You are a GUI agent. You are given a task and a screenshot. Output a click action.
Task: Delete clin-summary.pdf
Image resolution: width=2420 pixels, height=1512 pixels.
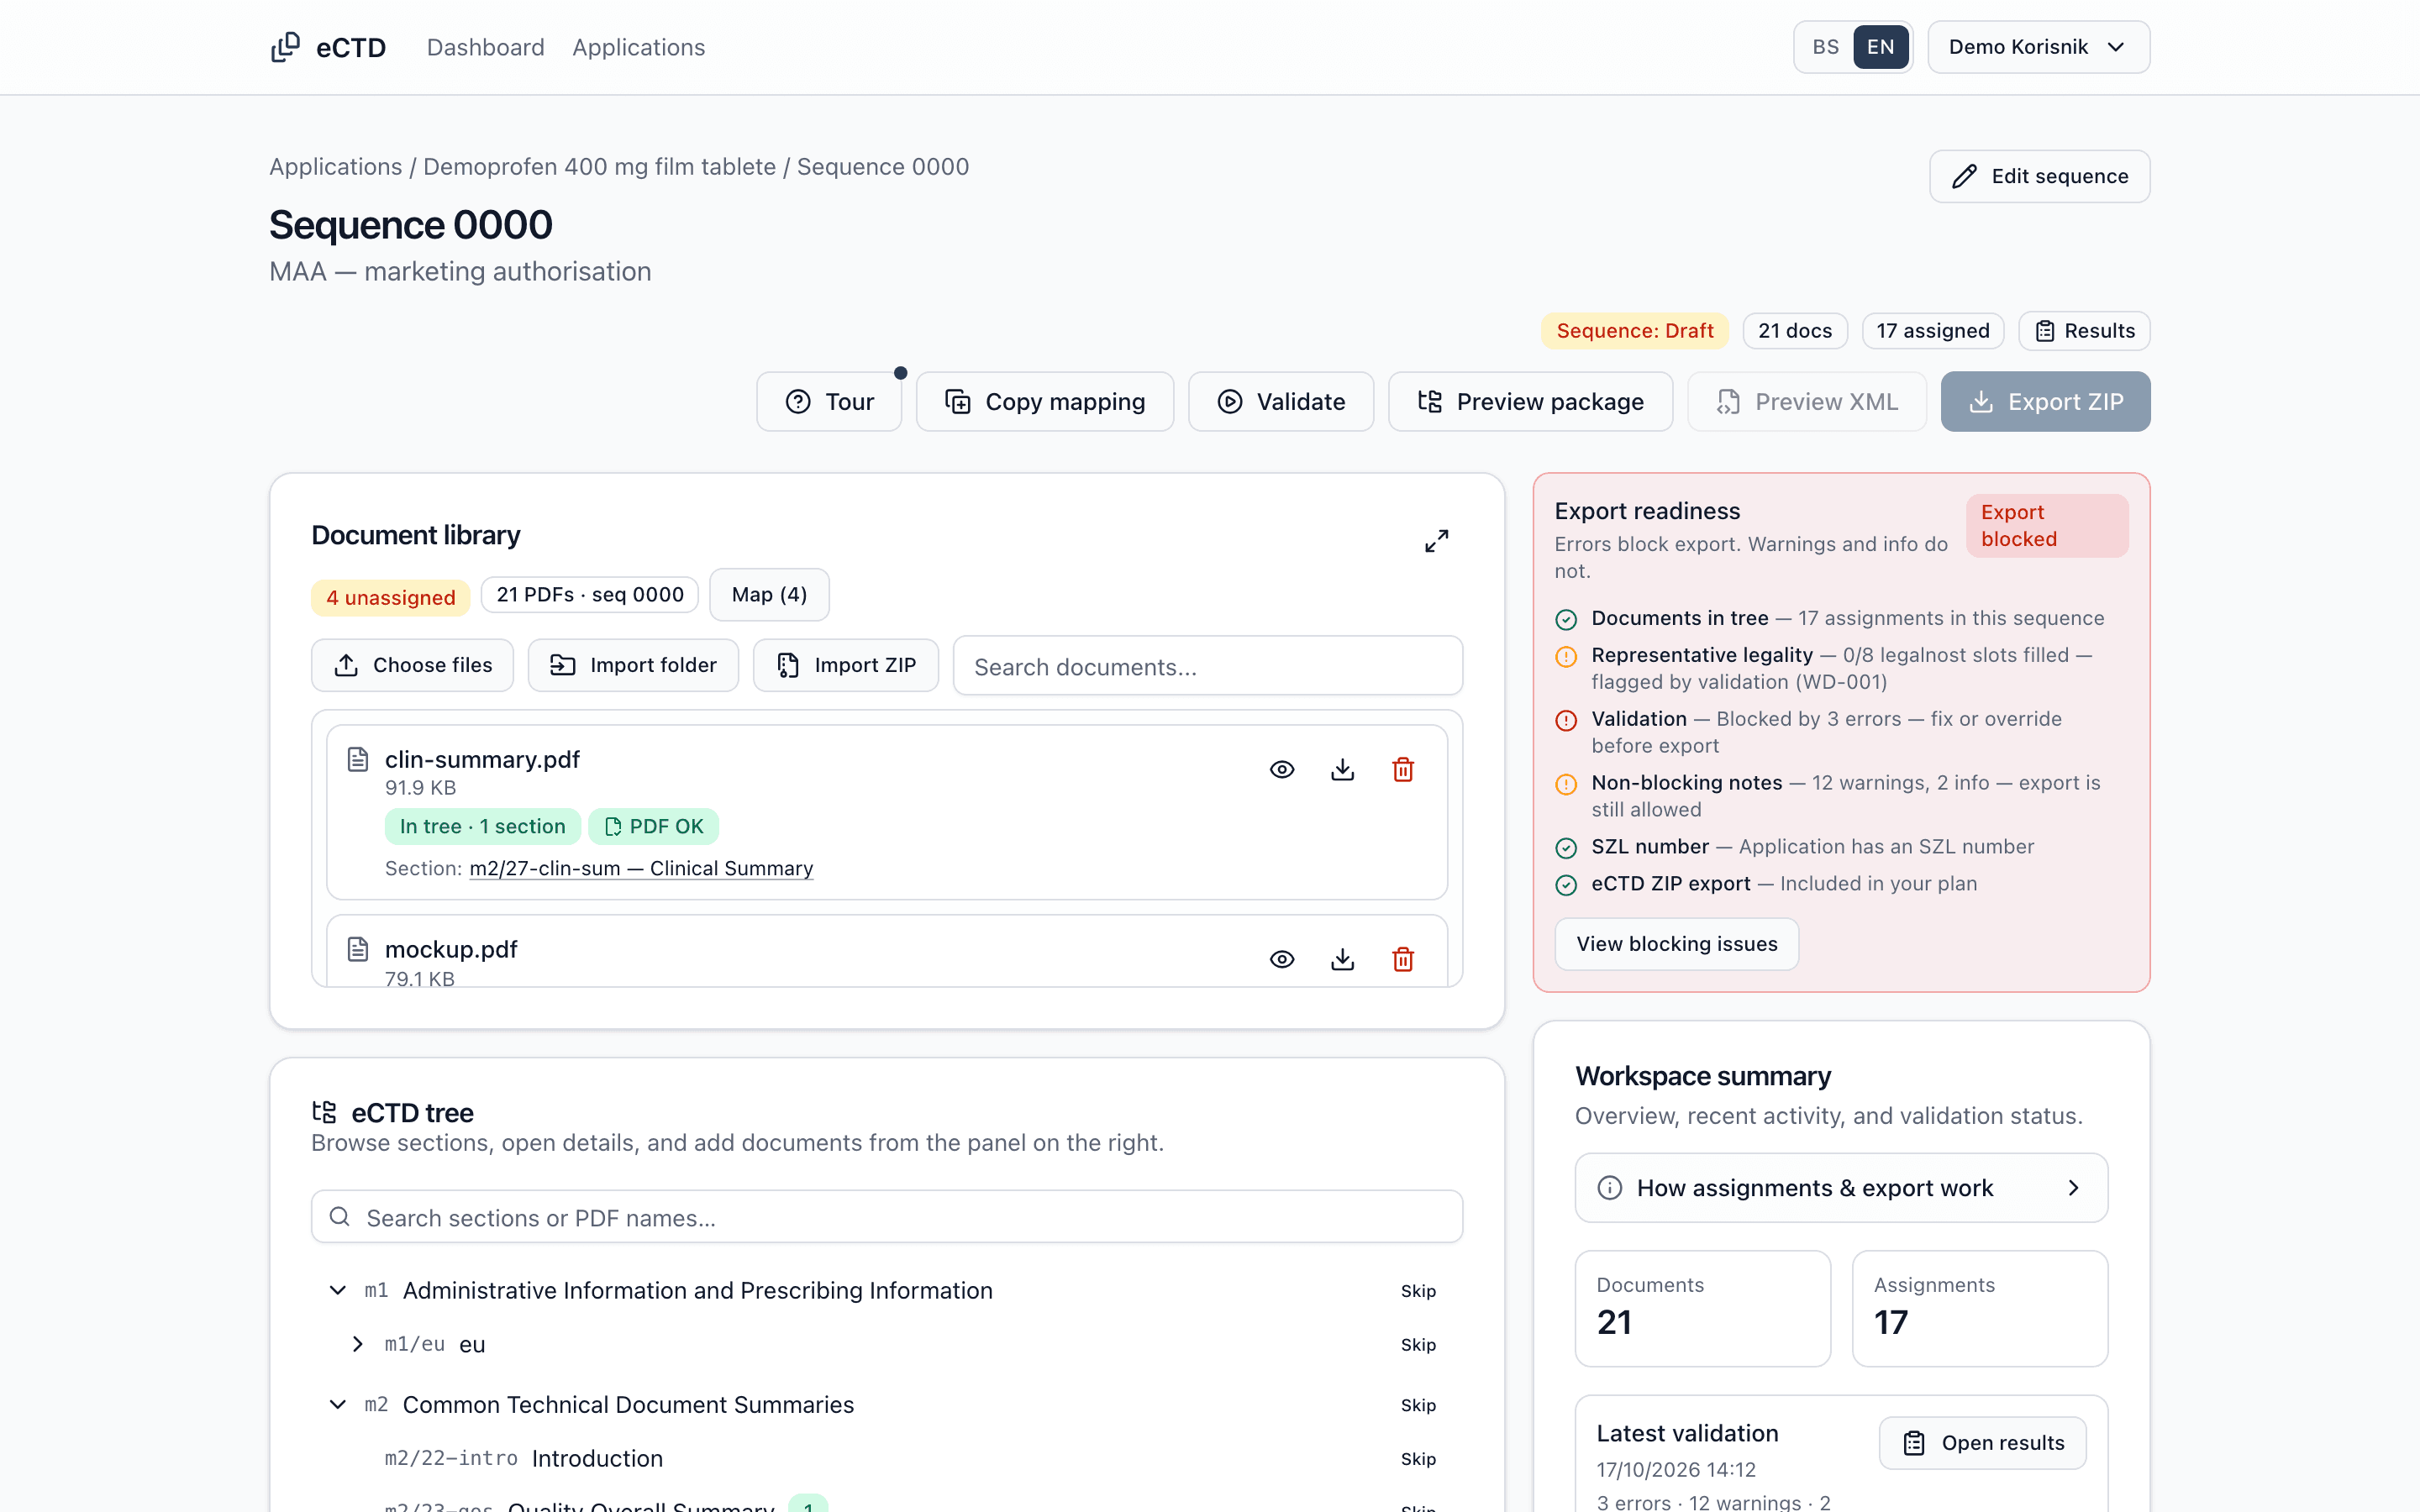(1403, 769)
